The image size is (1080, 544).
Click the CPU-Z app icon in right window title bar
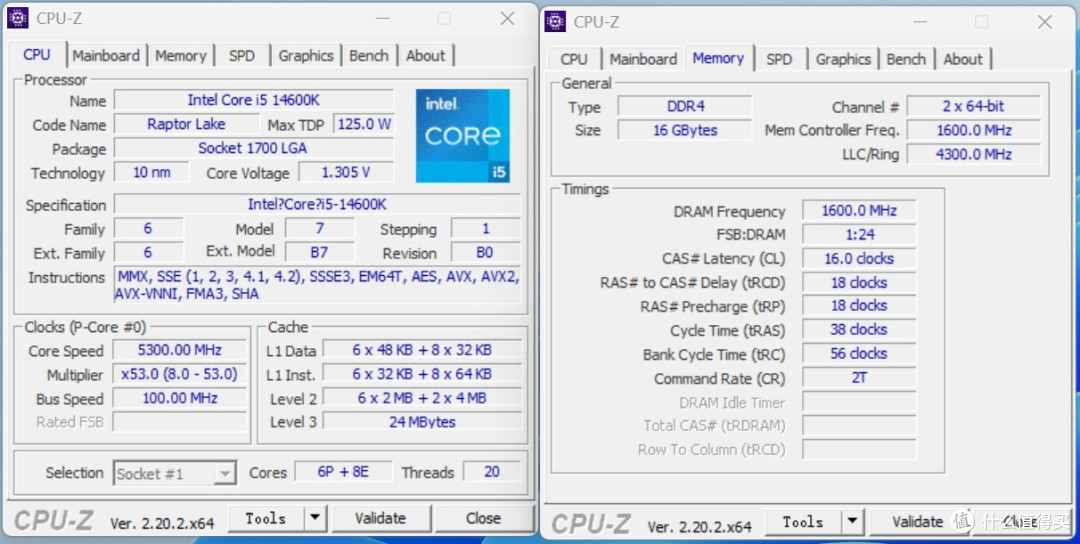[554, 21]
